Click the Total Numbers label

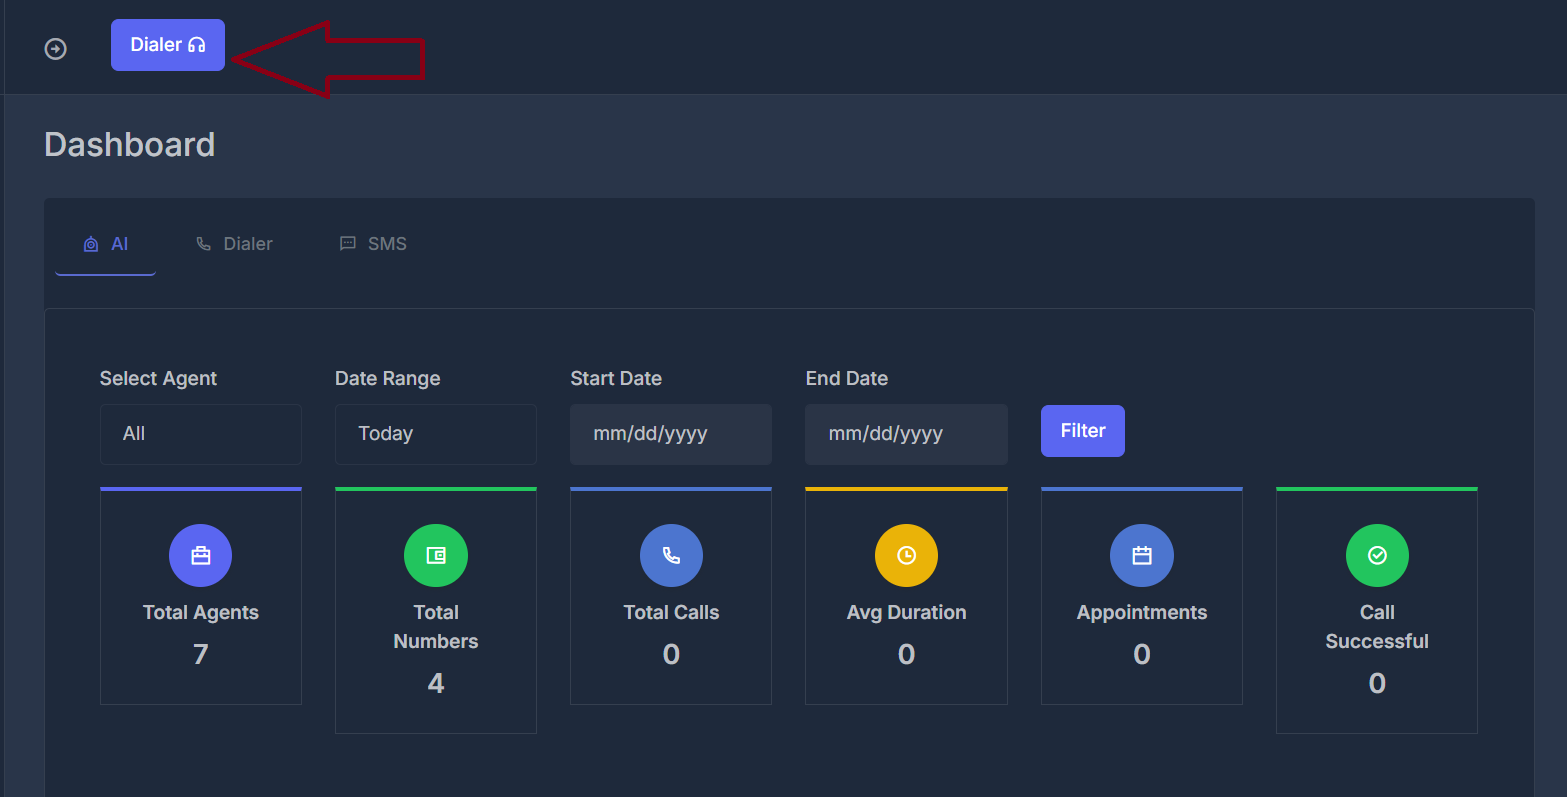[436, 627]
